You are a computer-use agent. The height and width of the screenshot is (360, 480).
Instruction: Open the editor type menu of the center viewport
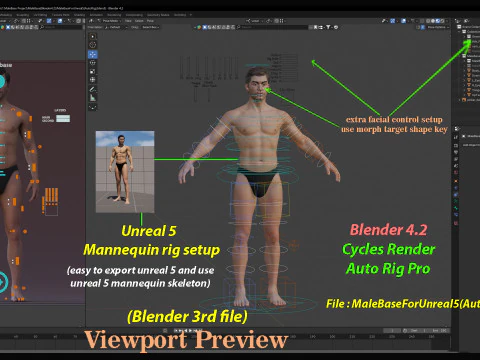(x=91, y=21)
